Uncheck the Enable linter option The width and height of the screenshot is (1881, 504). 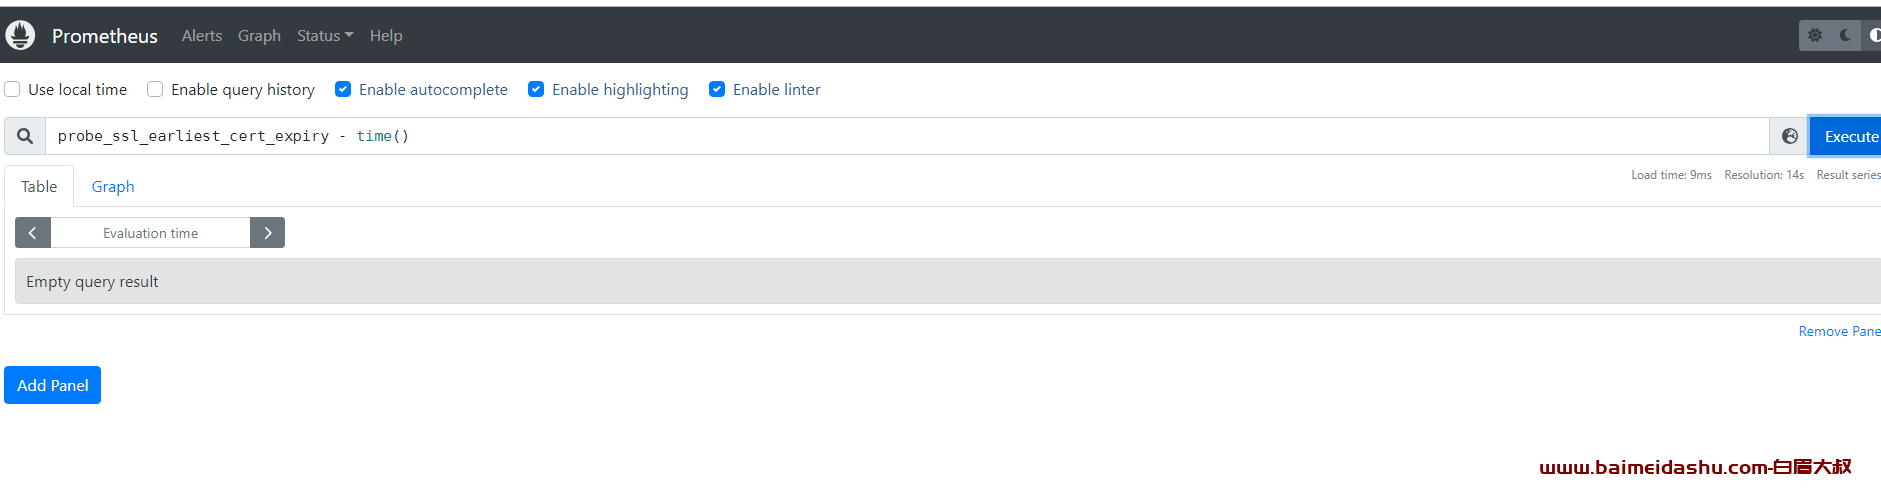(717, 89)
